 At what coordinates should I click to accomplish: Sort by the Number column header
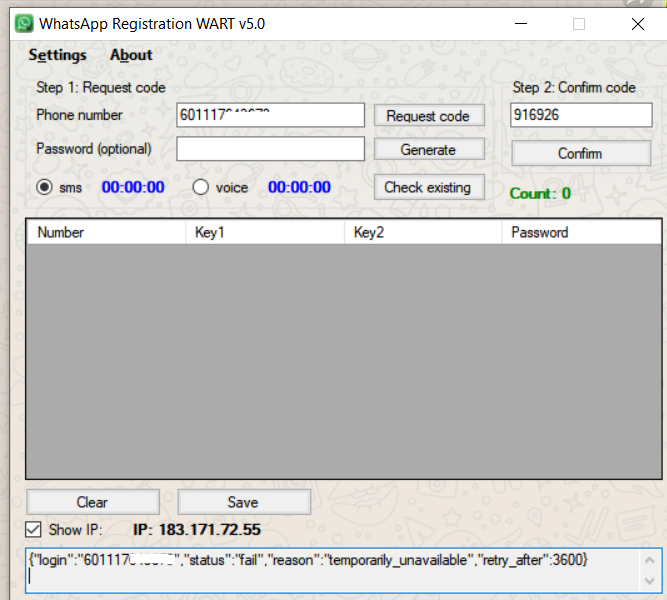point(106,232)
